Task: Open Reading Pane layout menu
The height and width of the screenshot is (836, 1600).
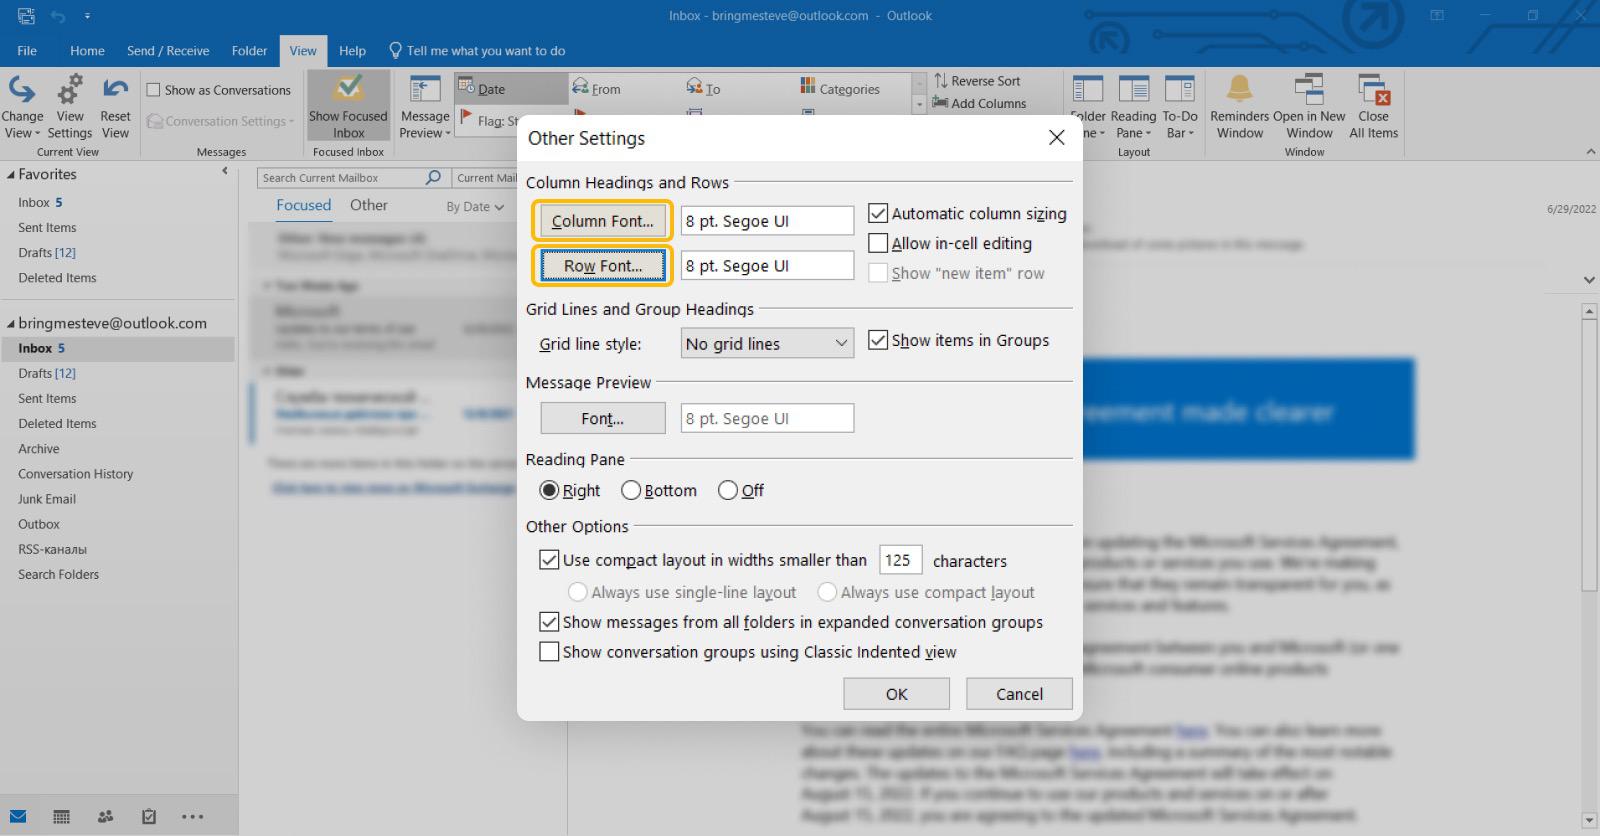Action: [1133, 107]
